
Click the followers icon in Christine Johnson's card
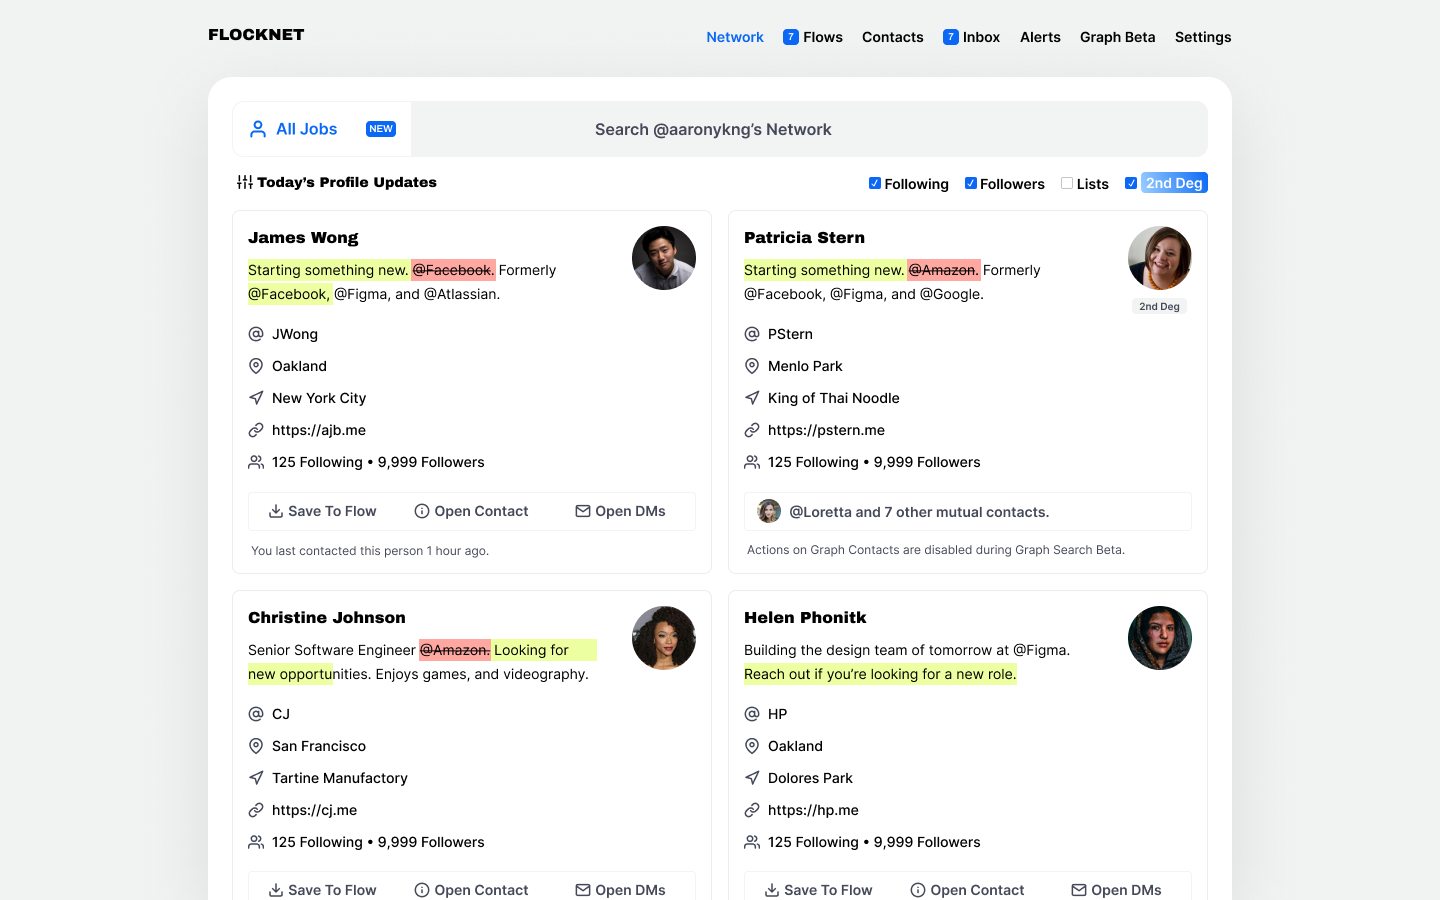click(256, 842)
